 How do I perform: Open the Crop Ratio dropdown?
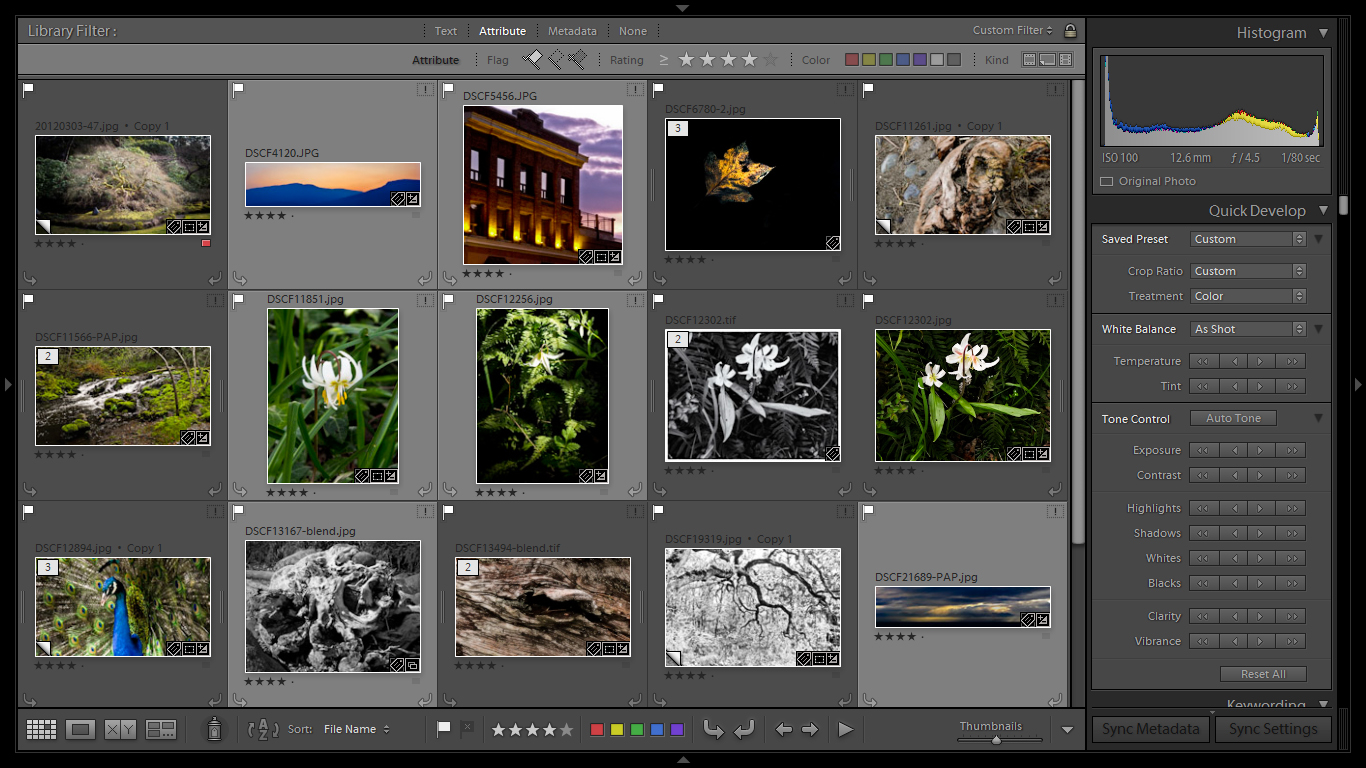(x=1248, y=271)
